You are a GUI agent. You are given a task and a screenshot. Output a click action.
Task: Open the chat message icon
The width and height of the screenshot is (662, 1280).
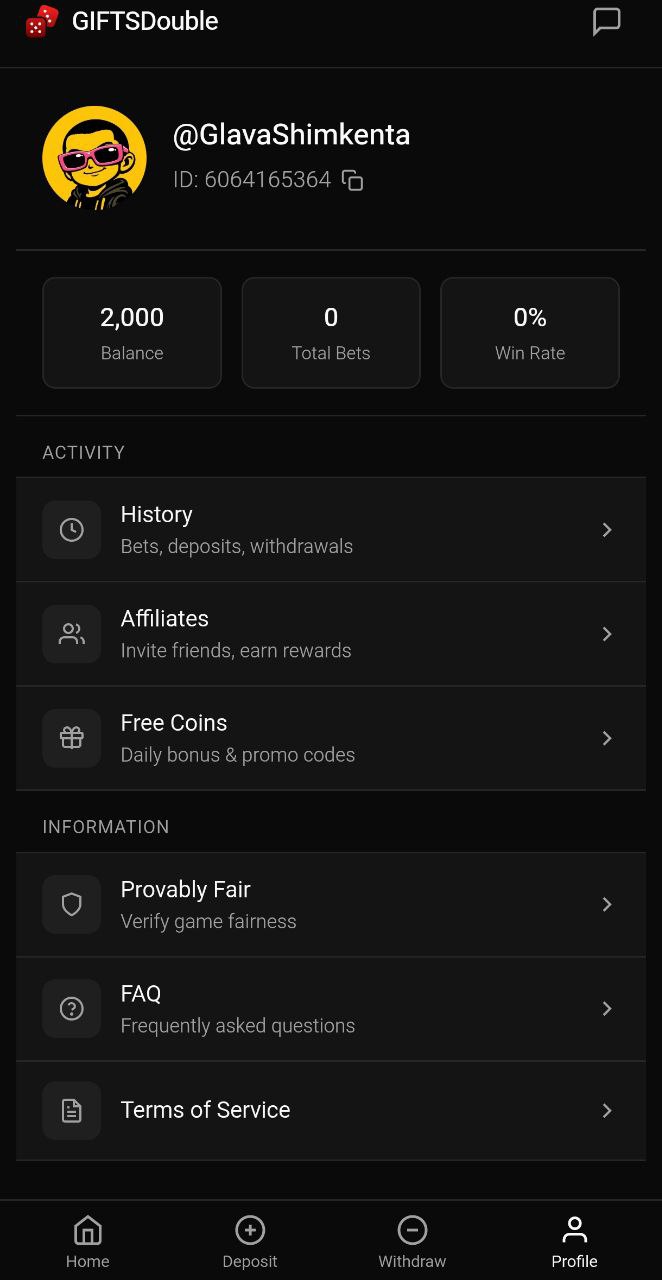pos(607,20)
